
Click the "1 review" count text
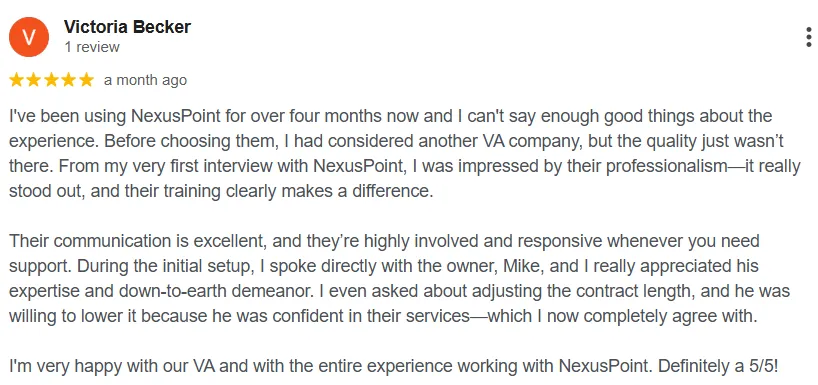(x=92, y=47)
